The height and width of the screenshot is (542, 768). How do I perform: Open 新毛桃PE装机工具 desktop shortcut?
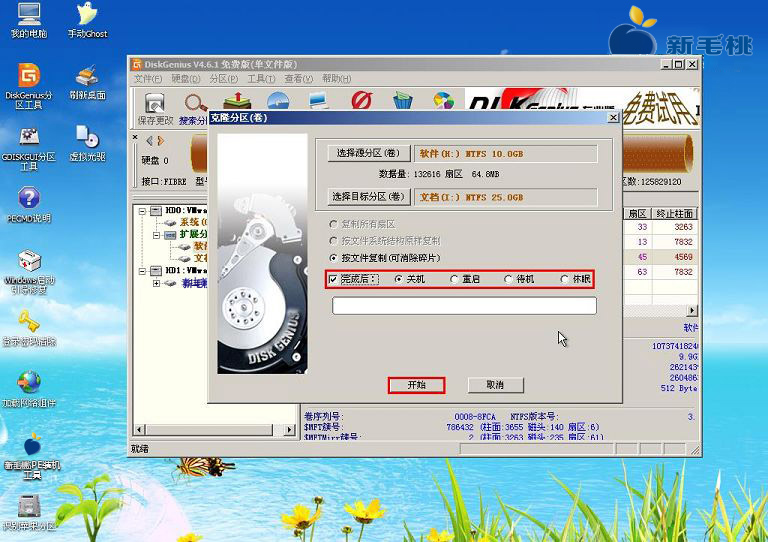(32, 456)
